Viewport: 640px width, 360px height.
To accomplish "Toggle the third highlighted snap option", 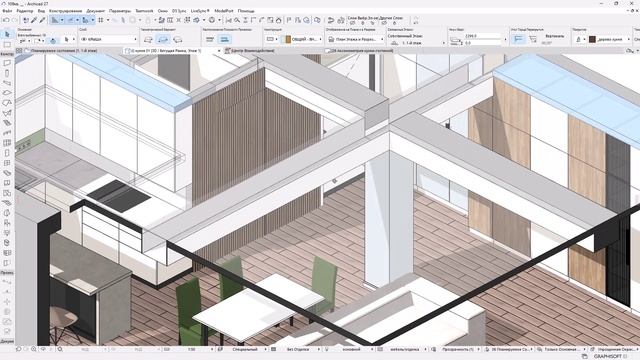I will pyautogui.click(x=85, y=20).
